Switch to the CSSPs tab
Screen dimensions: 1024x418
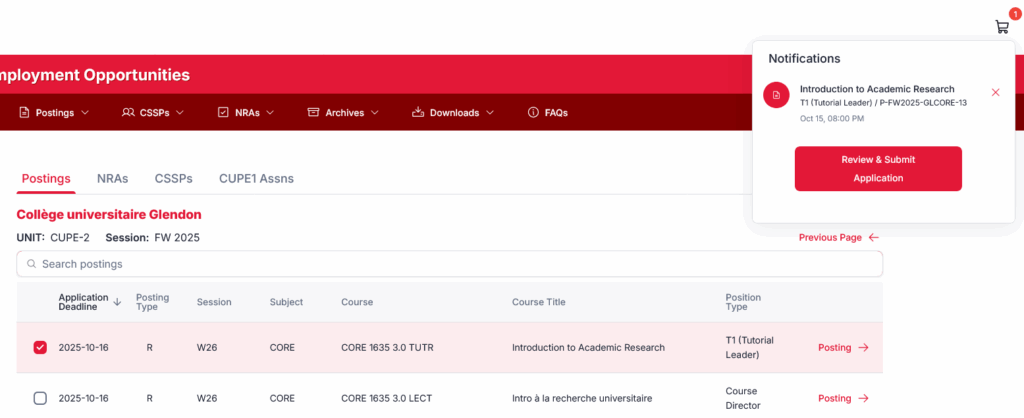coord(173,179)
